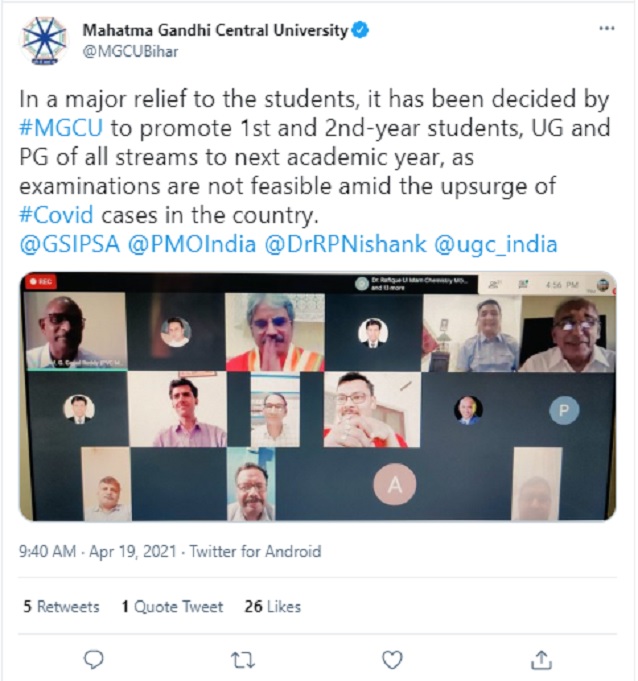View the 26 Likes list
Image resolution: width=638 pixels, height=681 pixels.
(x=272, y=606)
